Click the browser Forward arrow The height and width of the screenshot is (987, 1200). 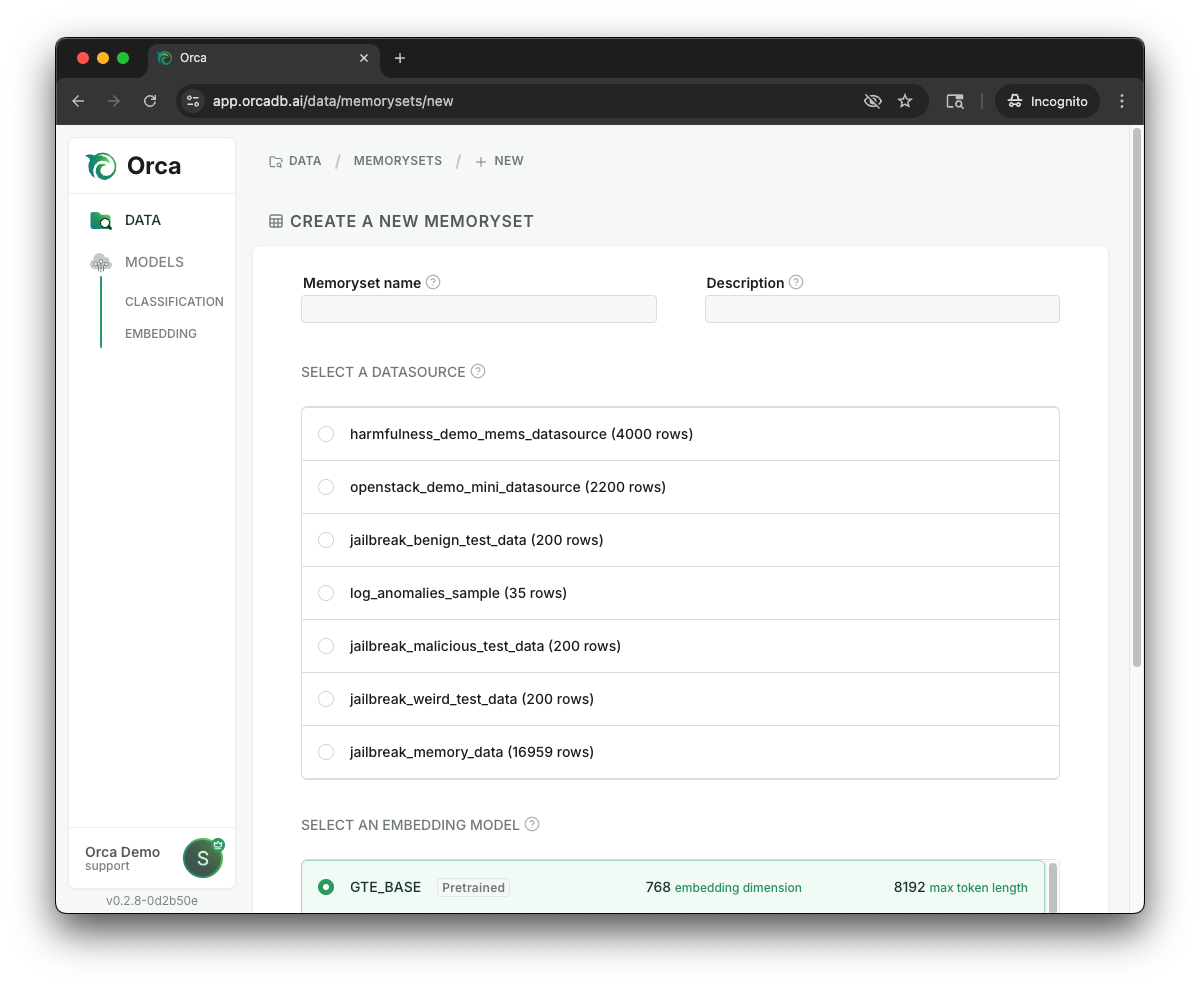coord(114,101)
